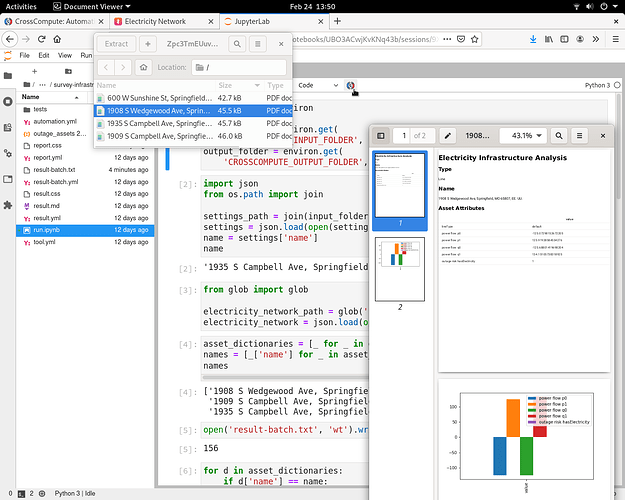Open the Feb 24 13:50 clock menu
The height and width of the screenshot is (500, 625).
312,6
